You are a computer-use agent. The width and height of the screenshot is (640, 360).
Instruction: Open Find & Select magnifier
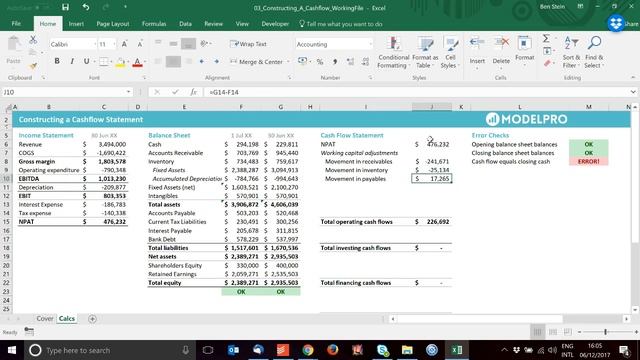coord(594,52)
